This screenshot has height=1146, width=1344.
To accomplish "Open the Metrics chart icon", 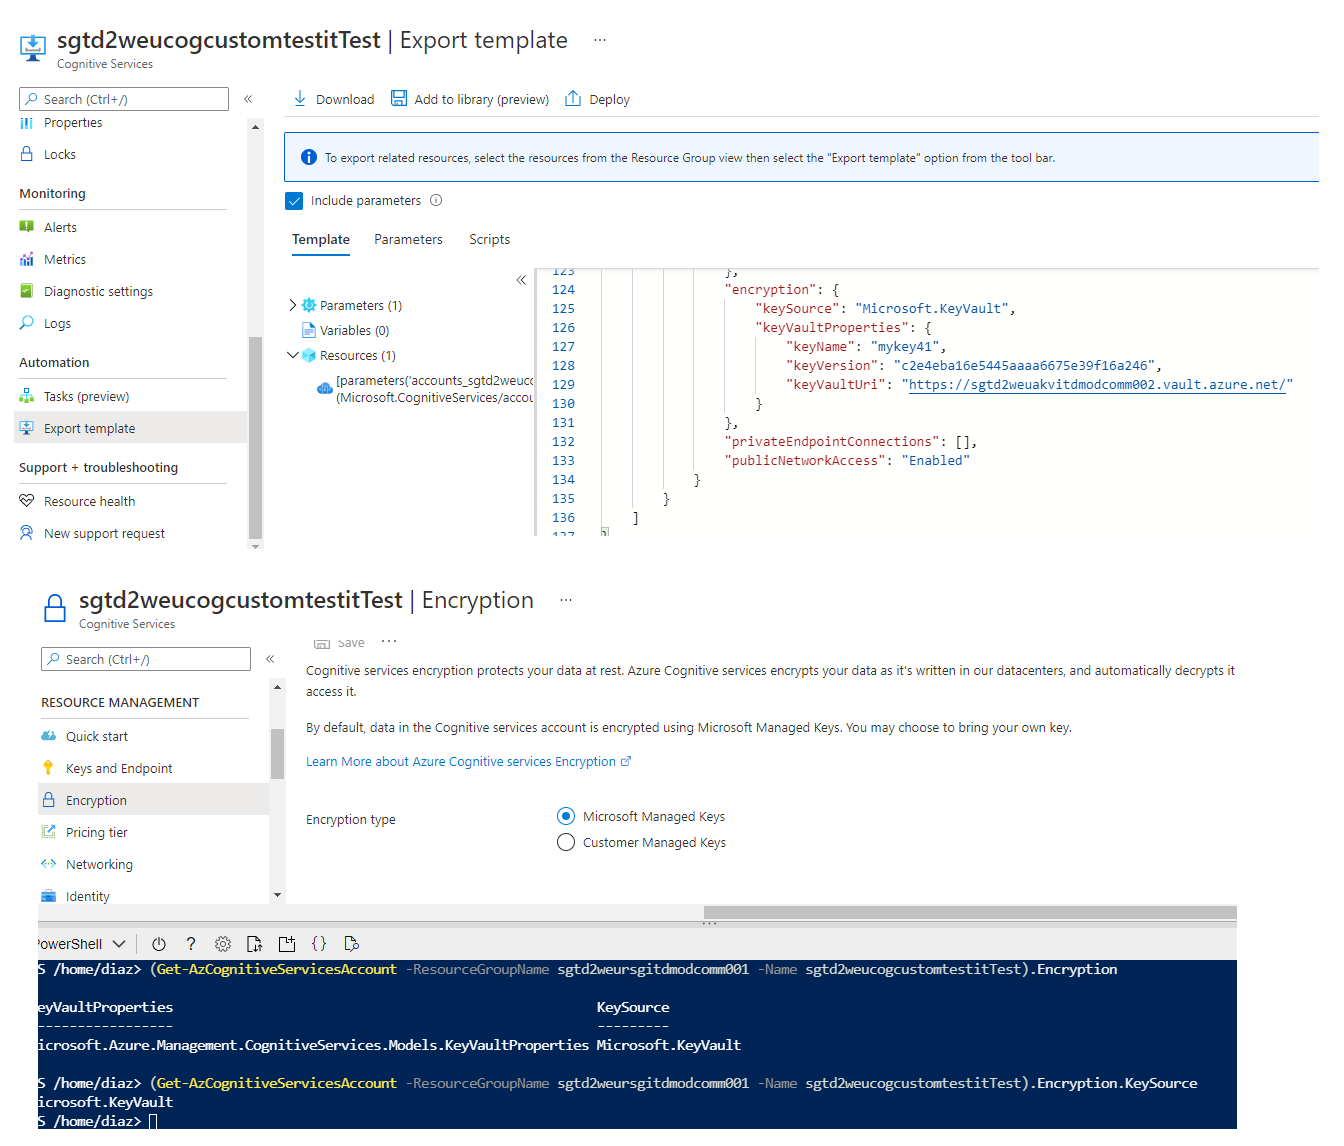I will pyautogui.click(x=27, y=259).
